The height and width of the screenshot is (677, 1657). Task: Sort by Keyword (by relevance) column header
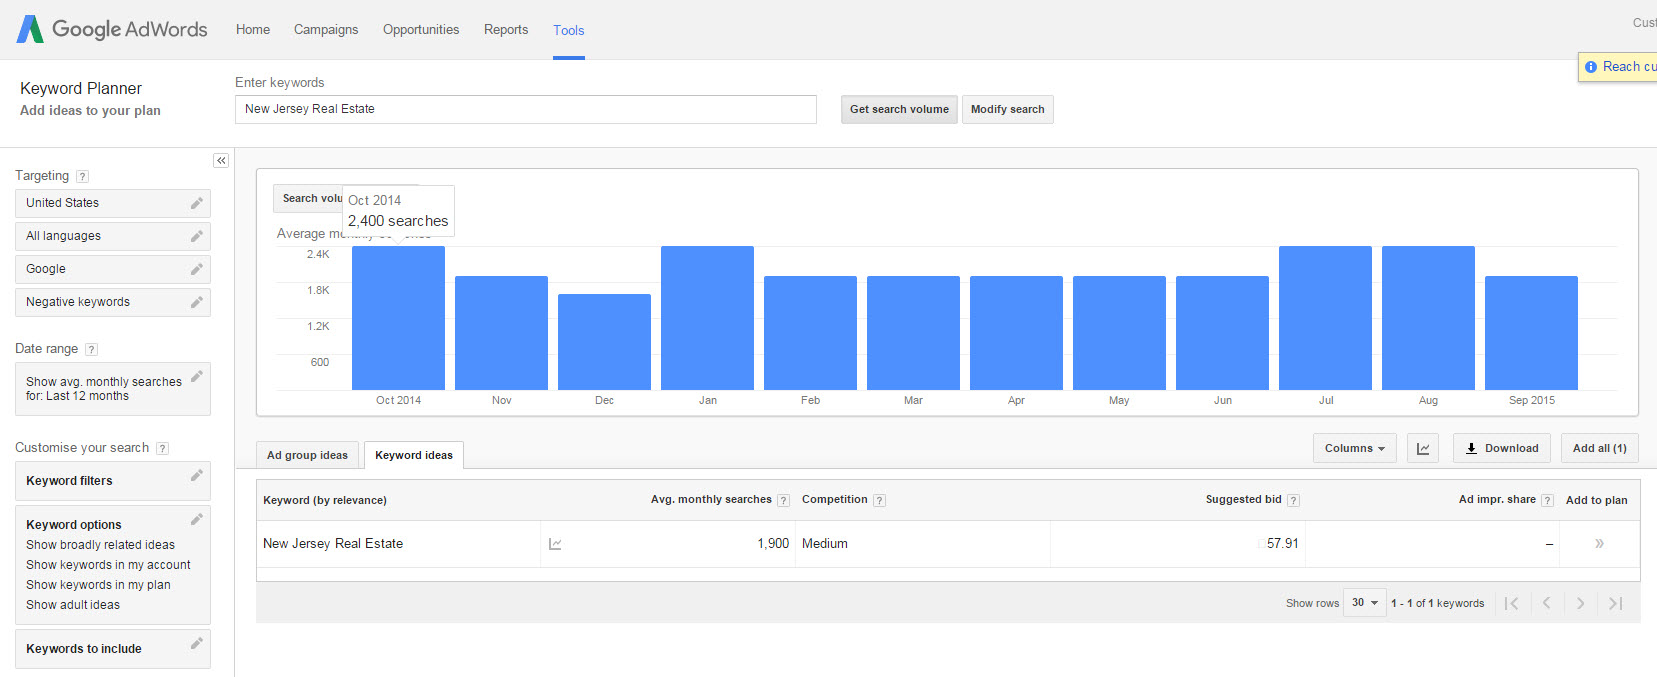325,500
